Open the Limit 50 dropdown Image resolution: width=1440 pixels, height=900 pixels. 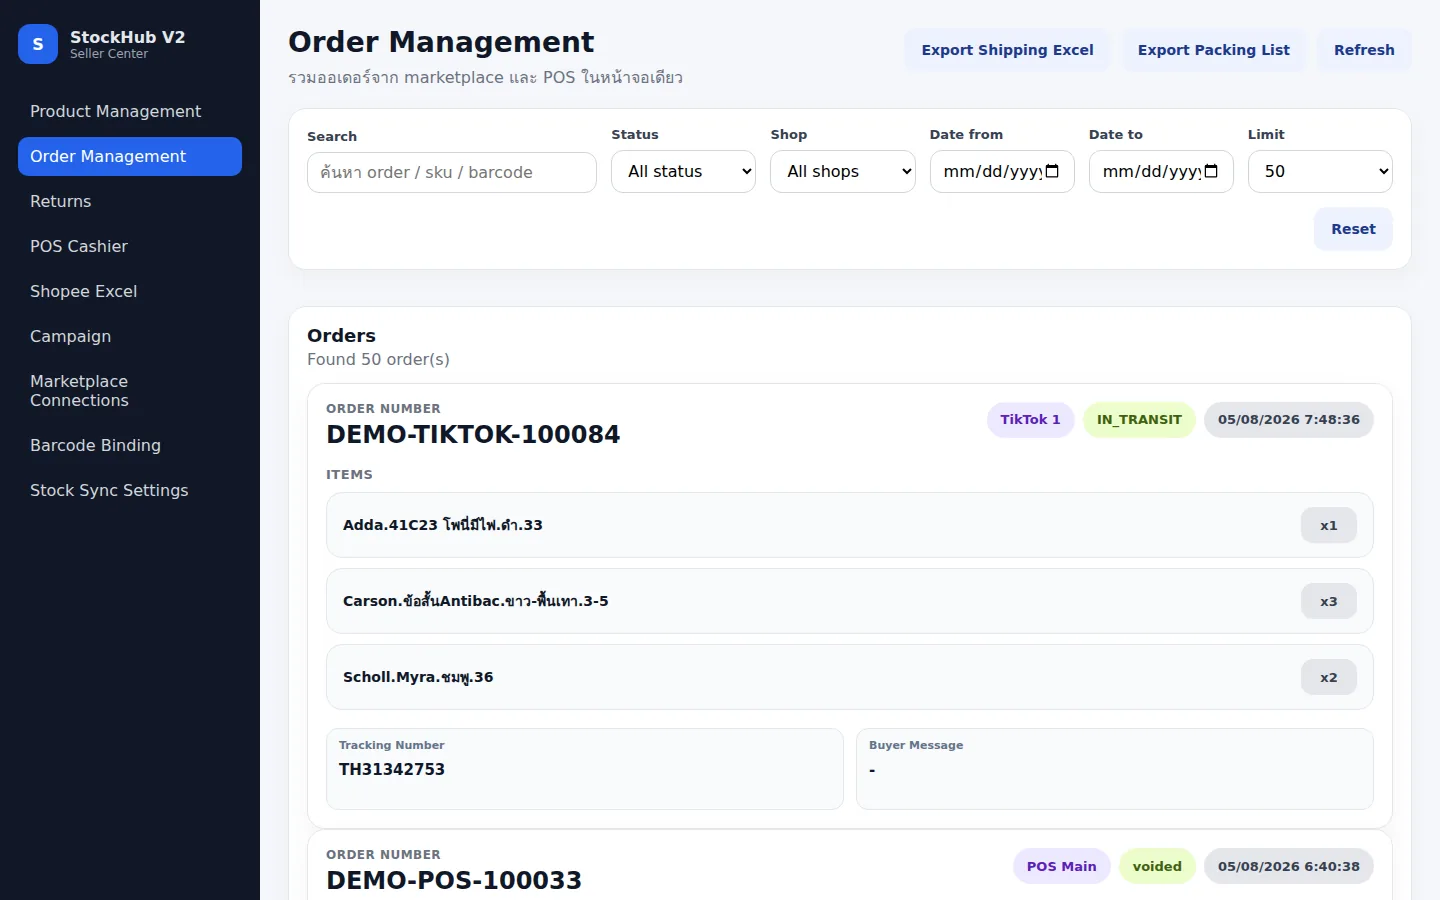[x=1320, y=171]
